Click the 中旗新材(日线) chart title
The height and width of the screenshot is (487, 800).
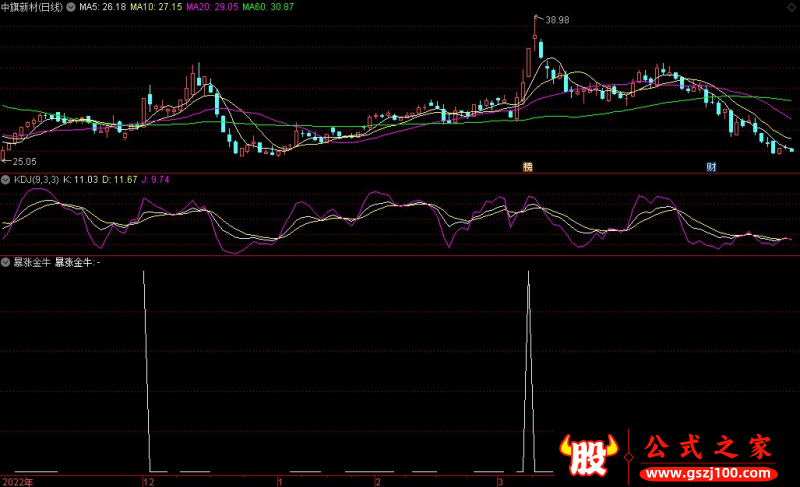[x=30, y=6]
